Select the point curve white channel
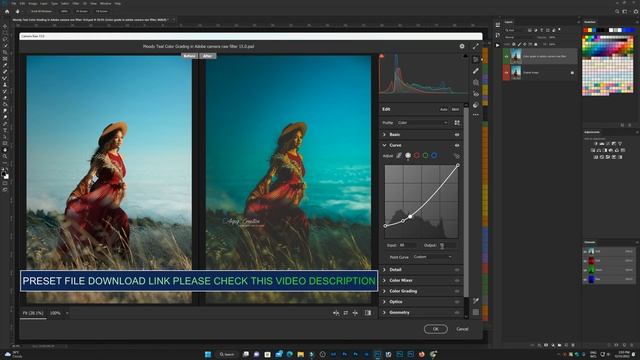This screenshot has width=640, height=360. pos(408,156)
